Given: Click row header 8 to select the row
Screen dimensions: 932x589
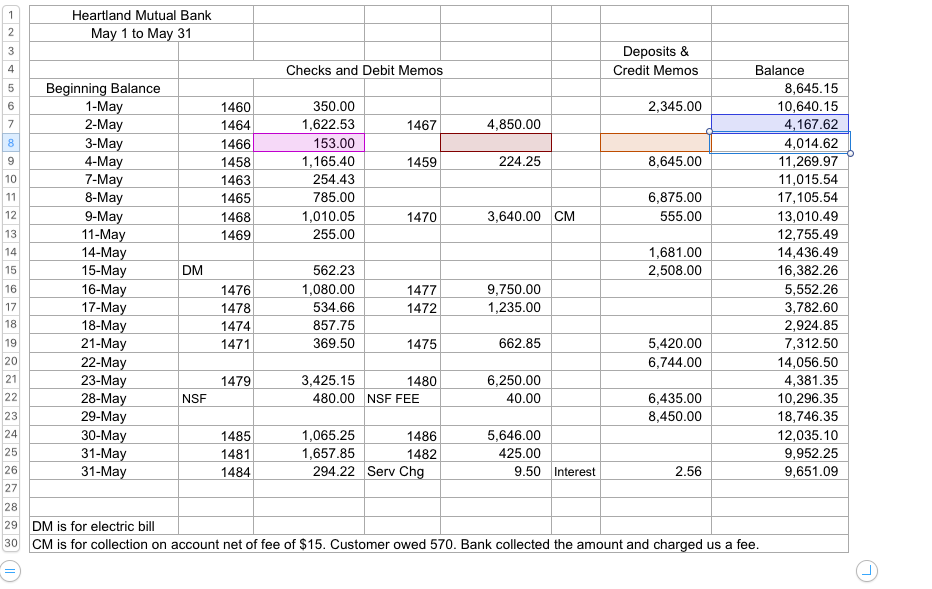Looking at the screenshot, I should click(x=9, y=143).
